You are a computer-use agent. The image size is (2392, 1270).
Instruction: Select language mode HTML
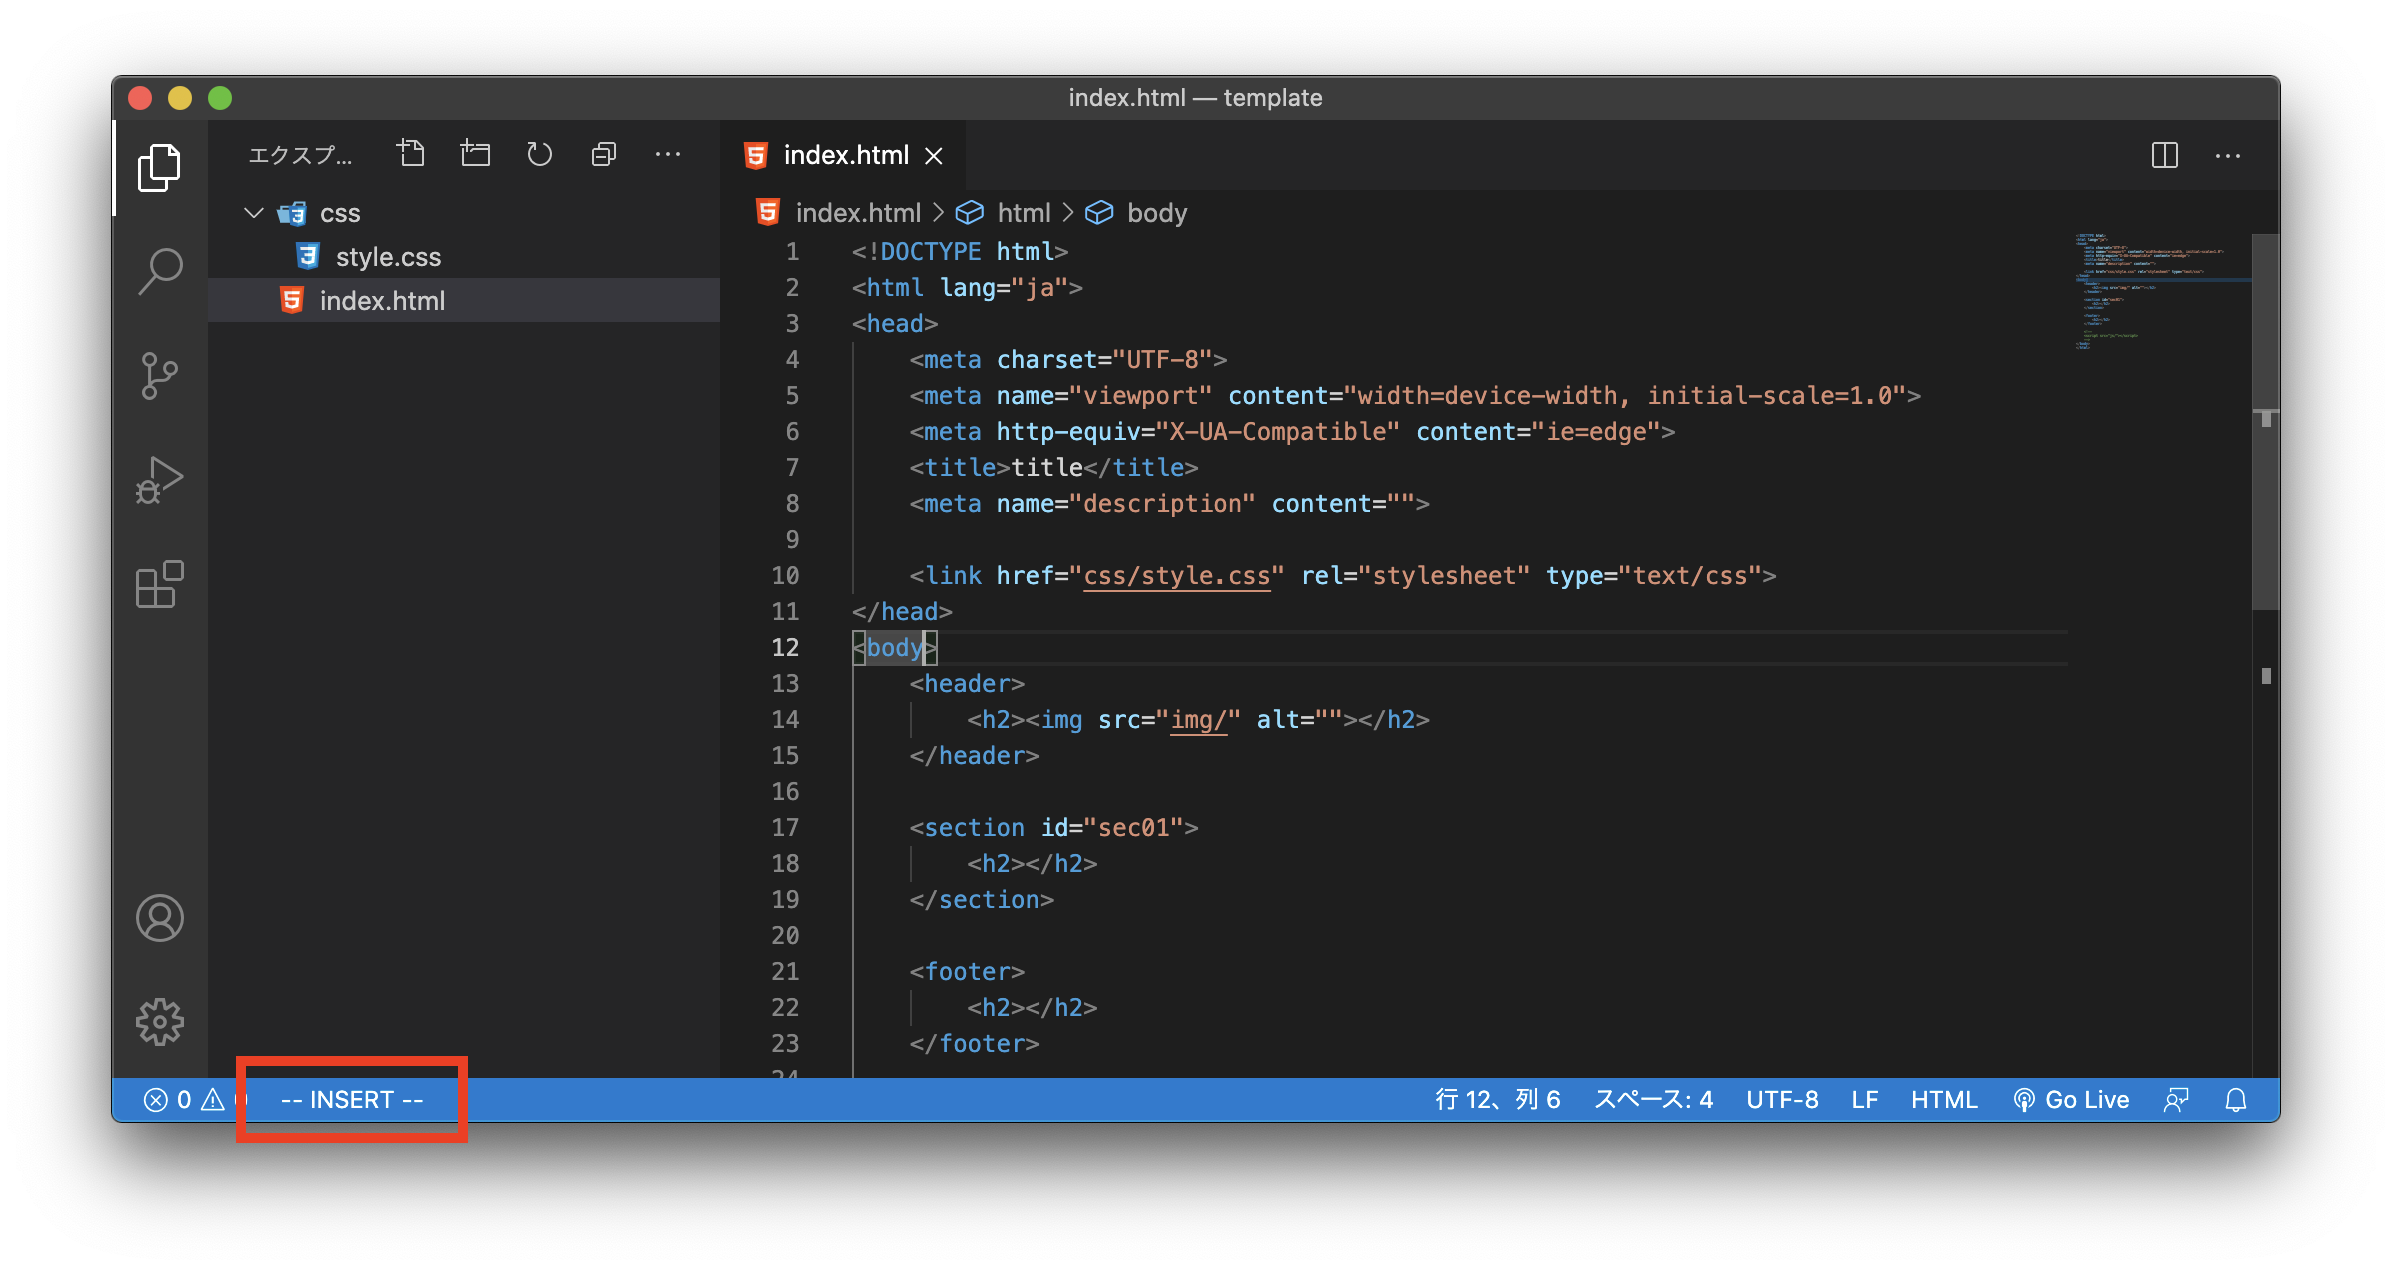point(1944,1100)
